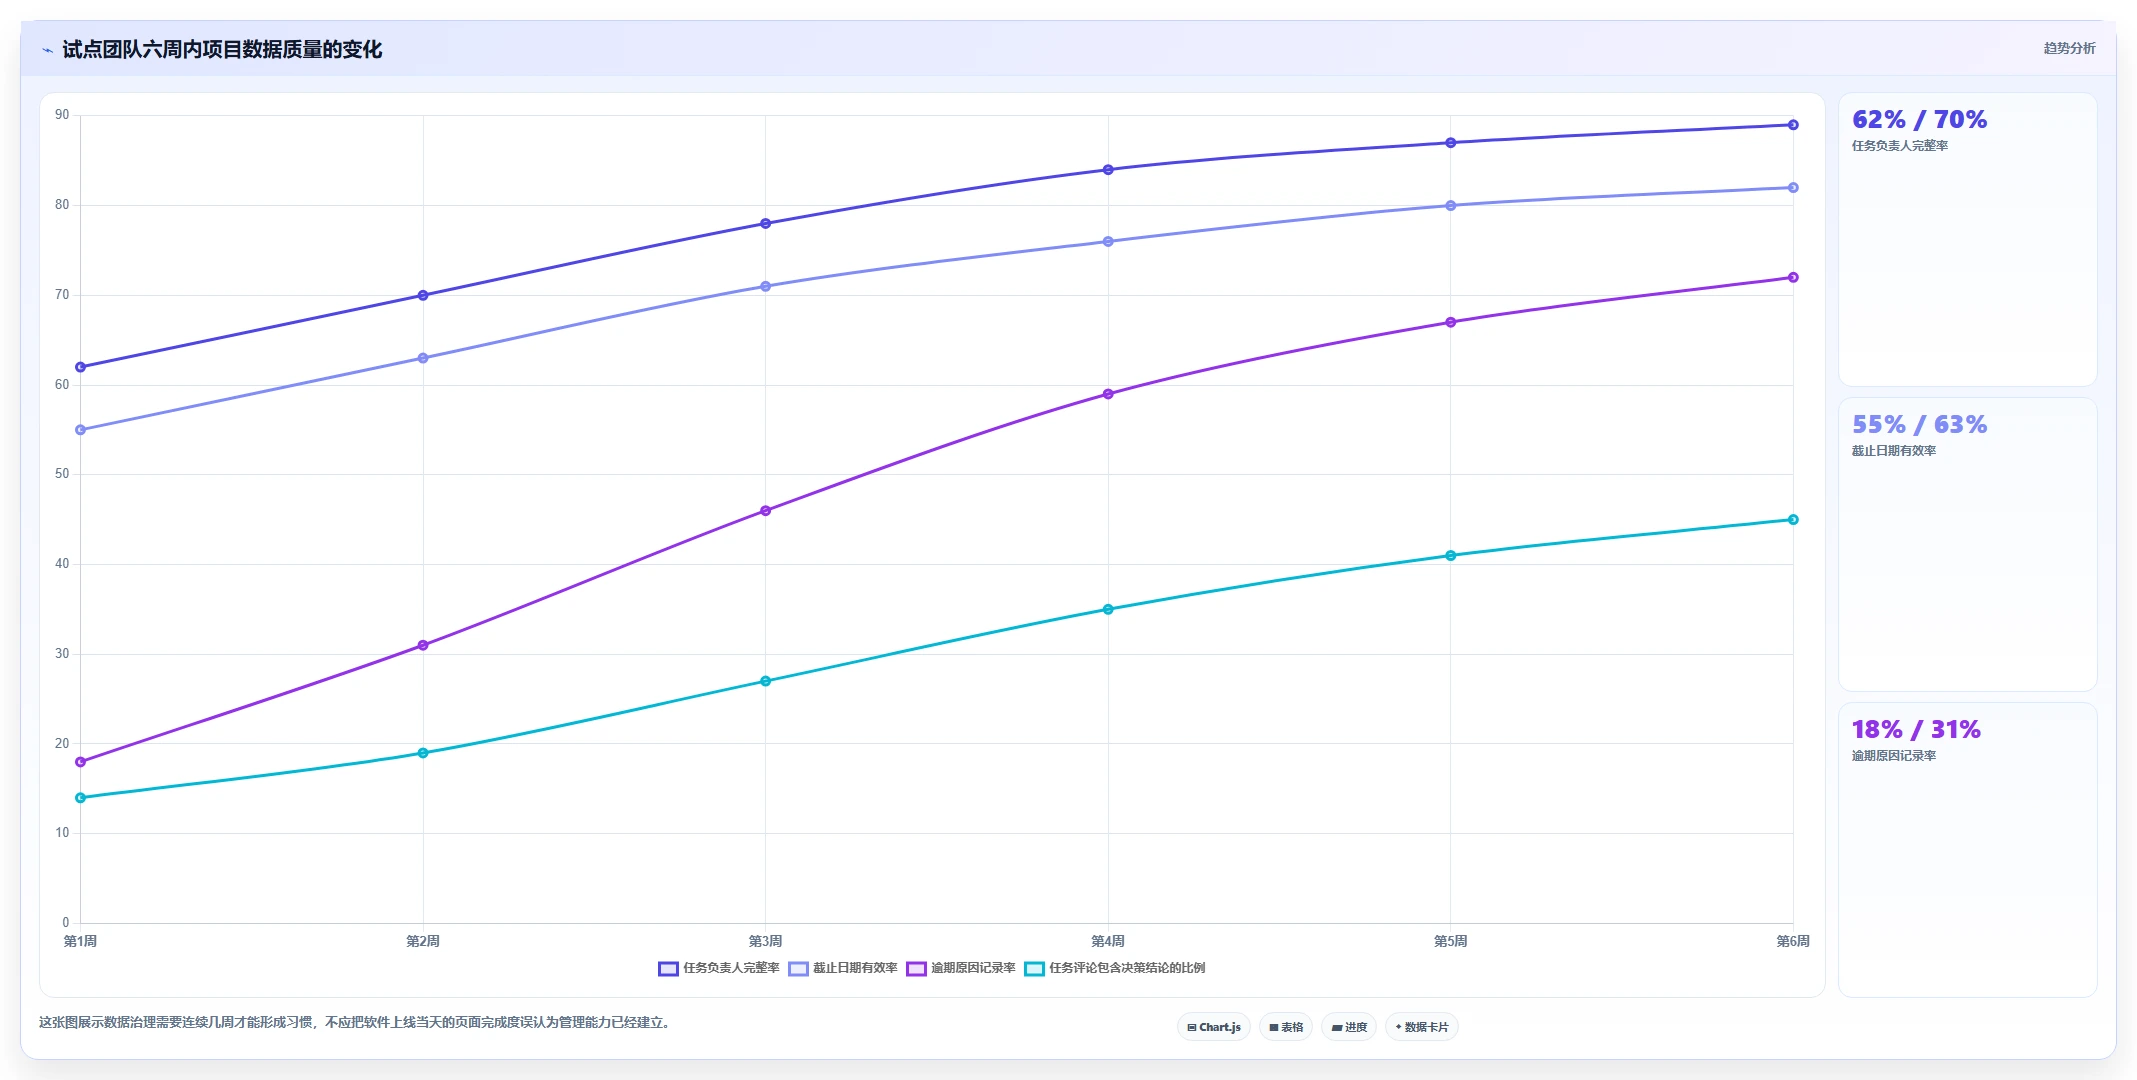Click the 第4周 x-axis label
This screenshot has width=2137, height=1080.
[1108, 941]
